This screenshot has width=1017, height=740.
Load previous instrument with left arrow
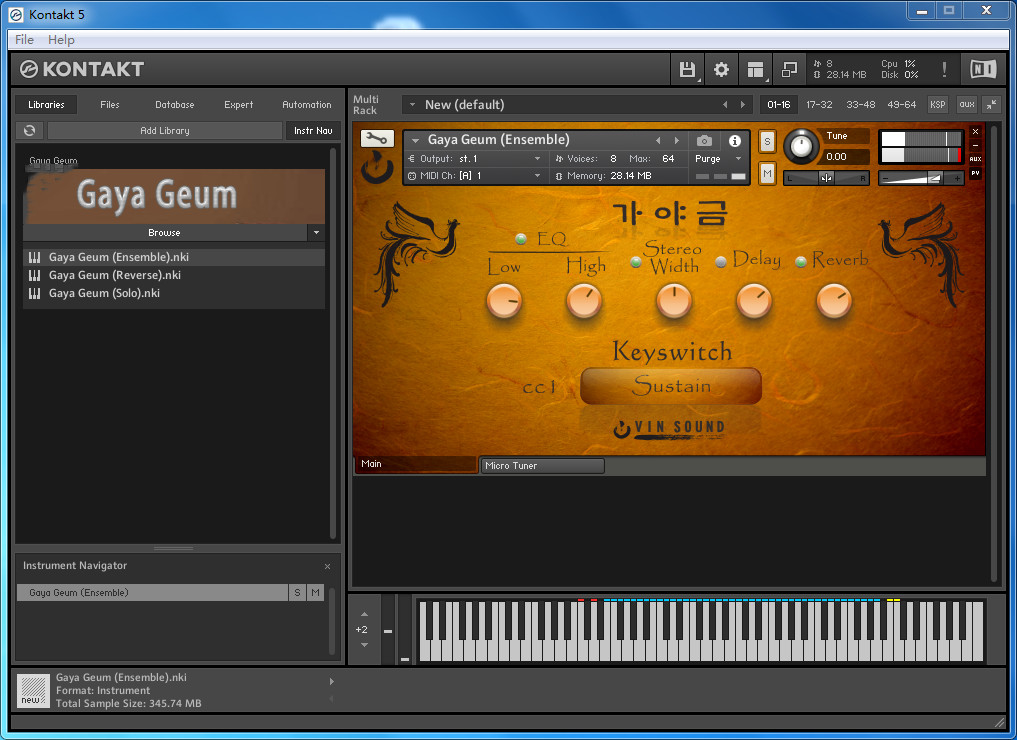tap(658, 140)
